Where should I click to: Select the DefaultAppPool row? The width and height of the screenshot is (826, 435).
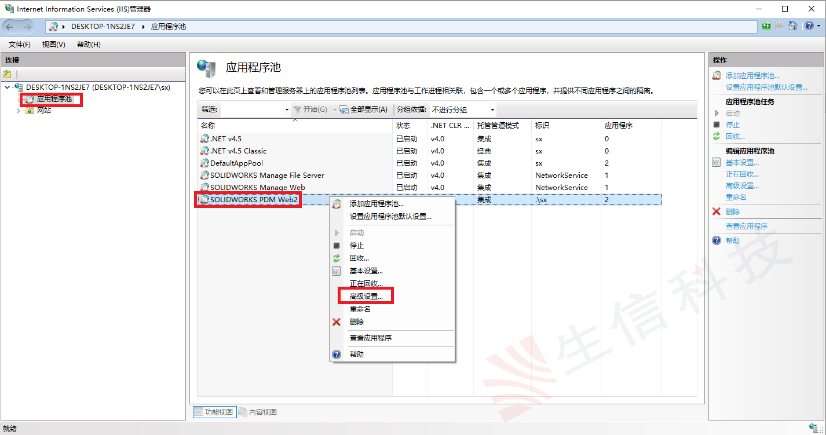(429, 163)
